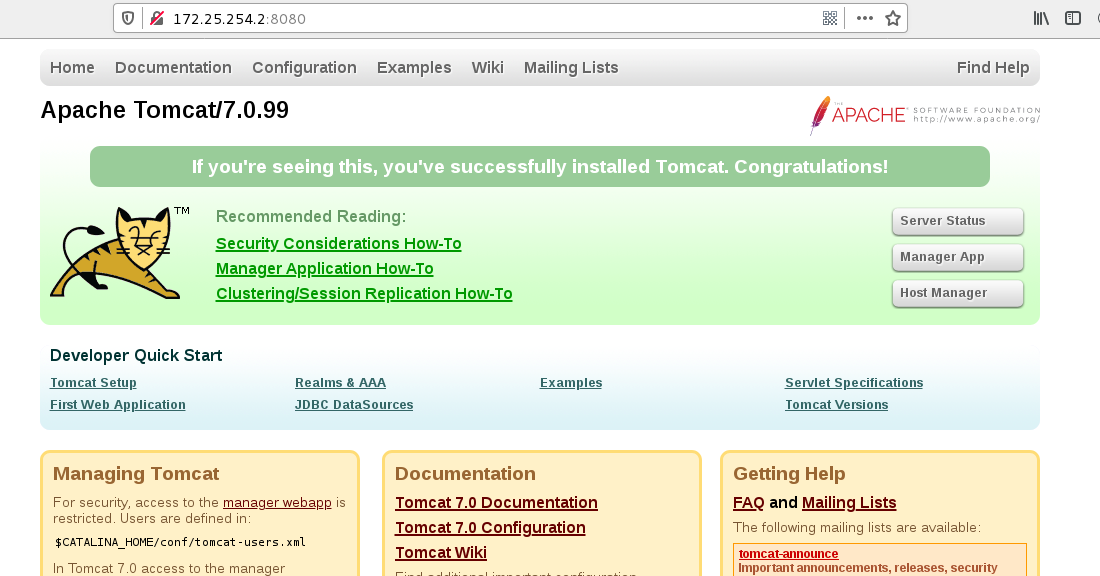Toggle the sidebar icon in toolbar
The width and height of the screenshot is (1100, 576).
pos(1073,18)
